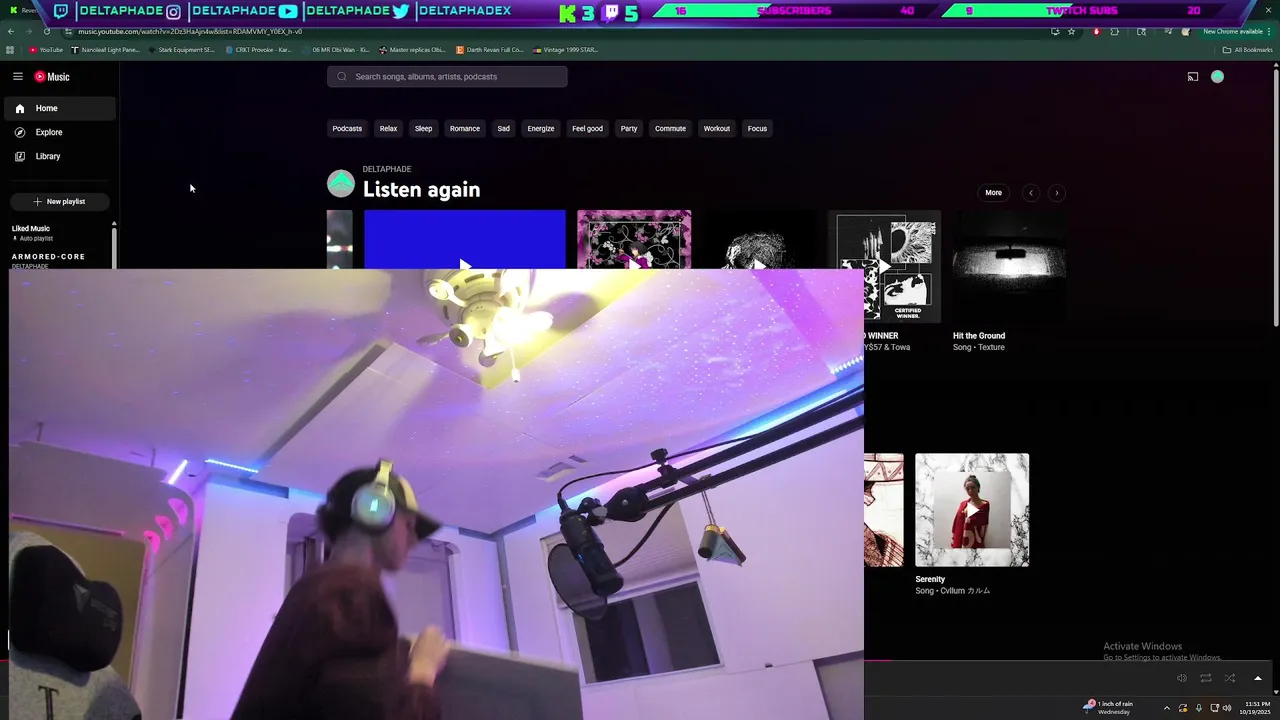The image size is (1280, 720).
Task: Open Chrome apps grid icon
Action: 10,49
